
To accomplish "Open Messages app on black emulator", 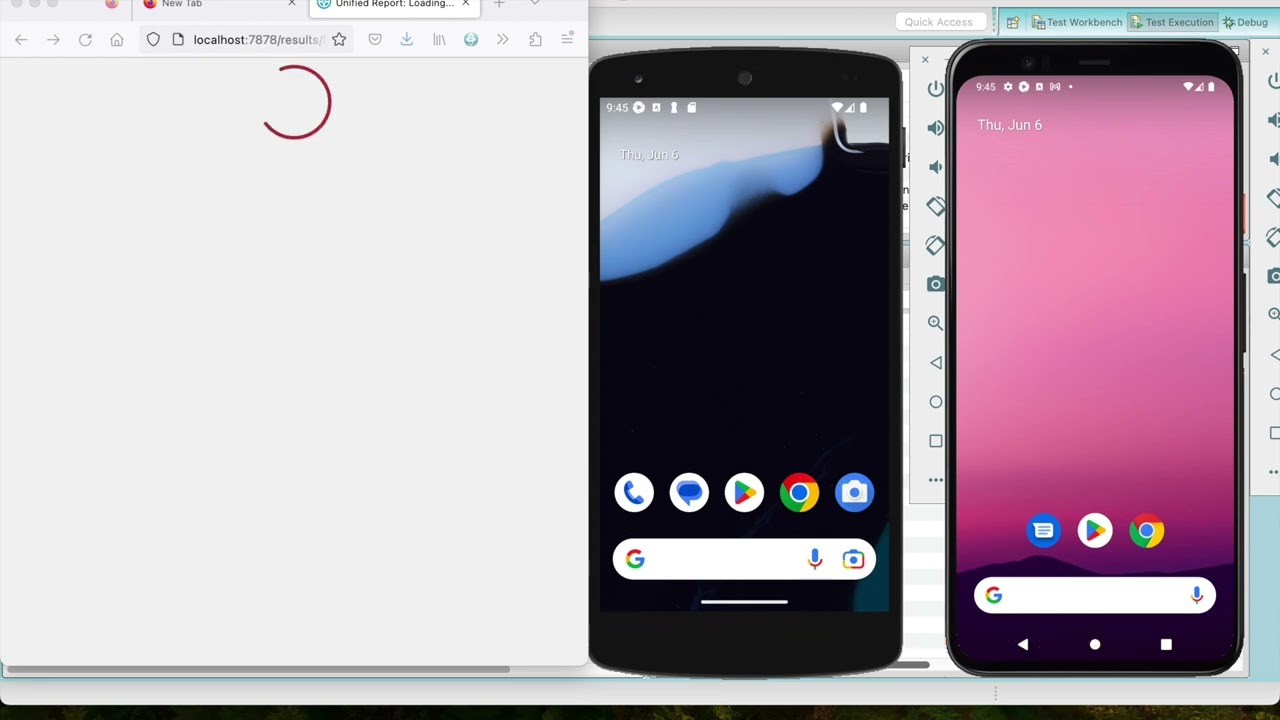I will point(689,492).
